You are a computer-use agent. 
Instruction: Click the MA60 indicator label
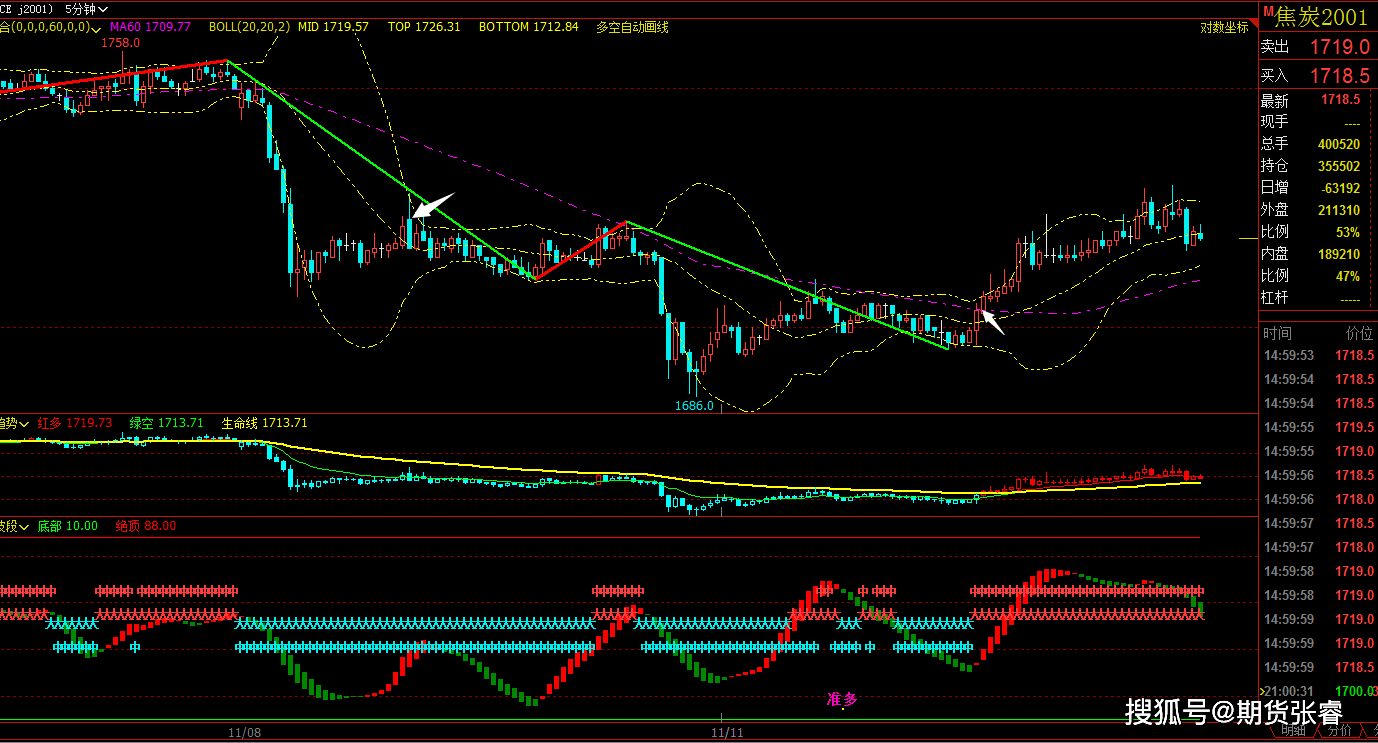pyautogui.click(x=150, y=27)
